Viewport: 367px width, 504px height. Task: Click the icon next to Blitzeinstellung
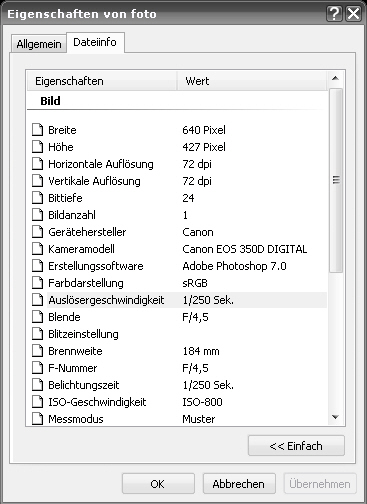[38, 334]
